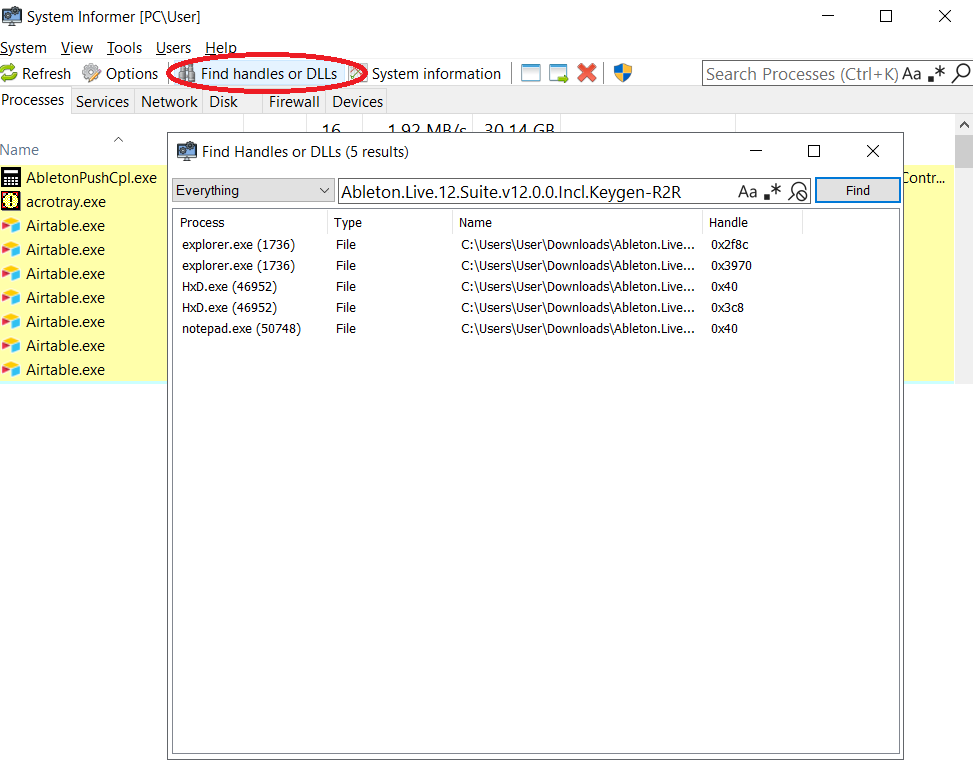This screenshot has height=769, width=973.
Task: Click the main window vertical scrollbar thumb
Action: (964, 151)
